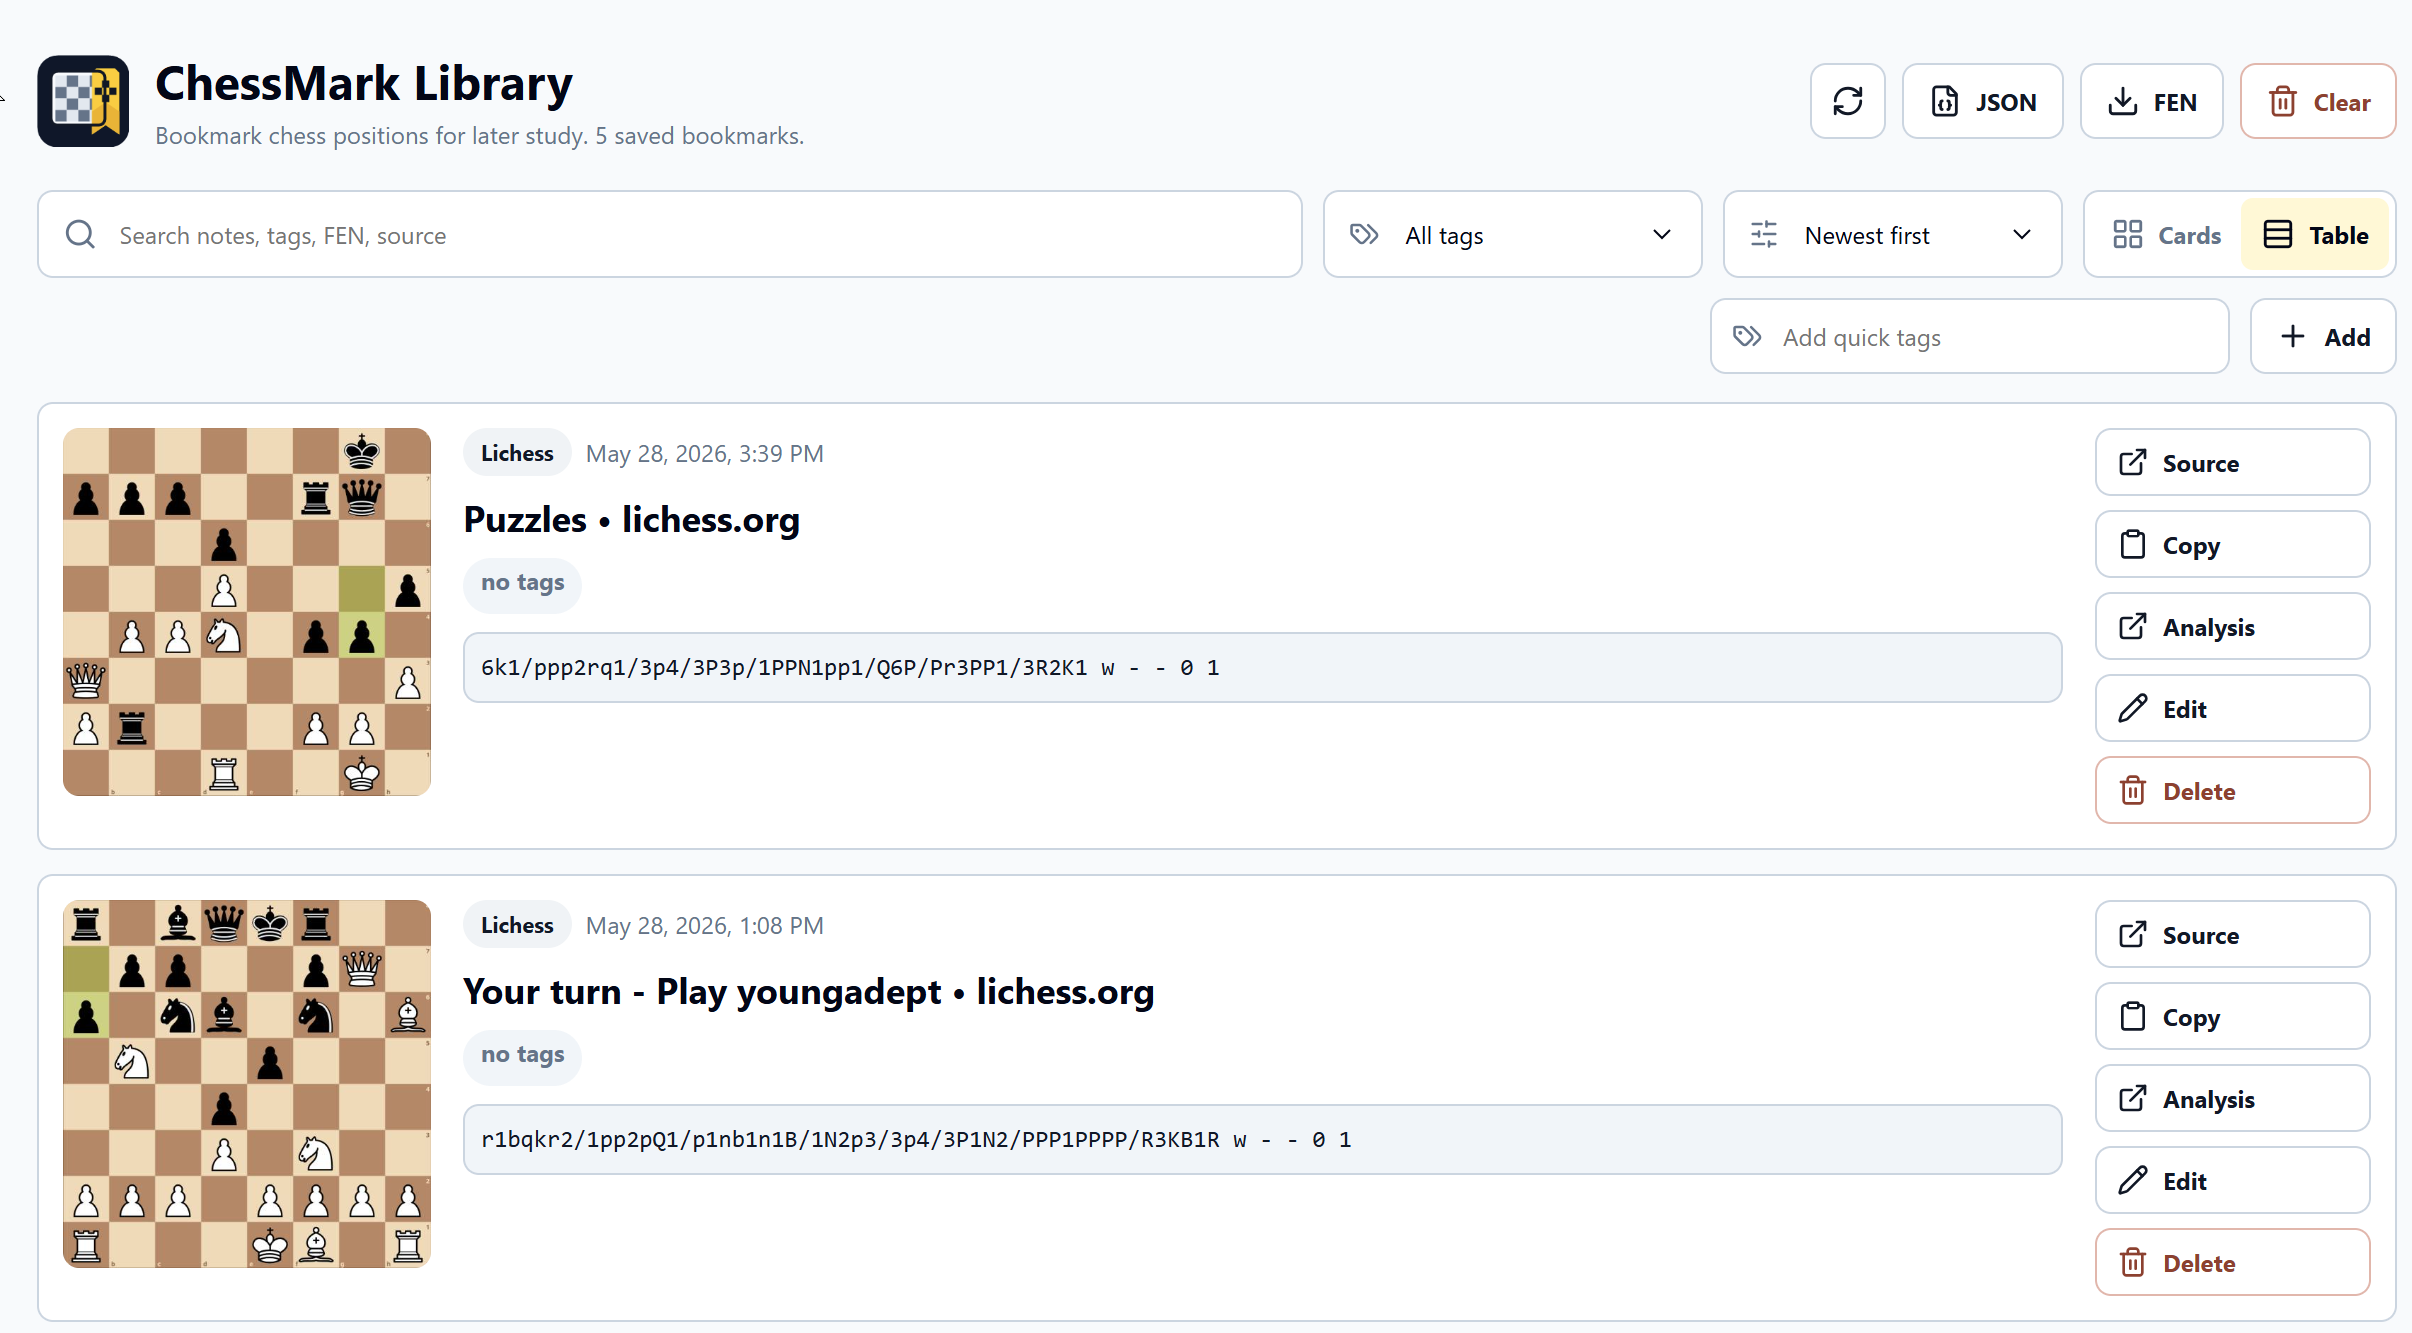This screenshot has width=2412, height=1333.
Task: Click the grid icon beside Cards
Action: pos(2127,235)
